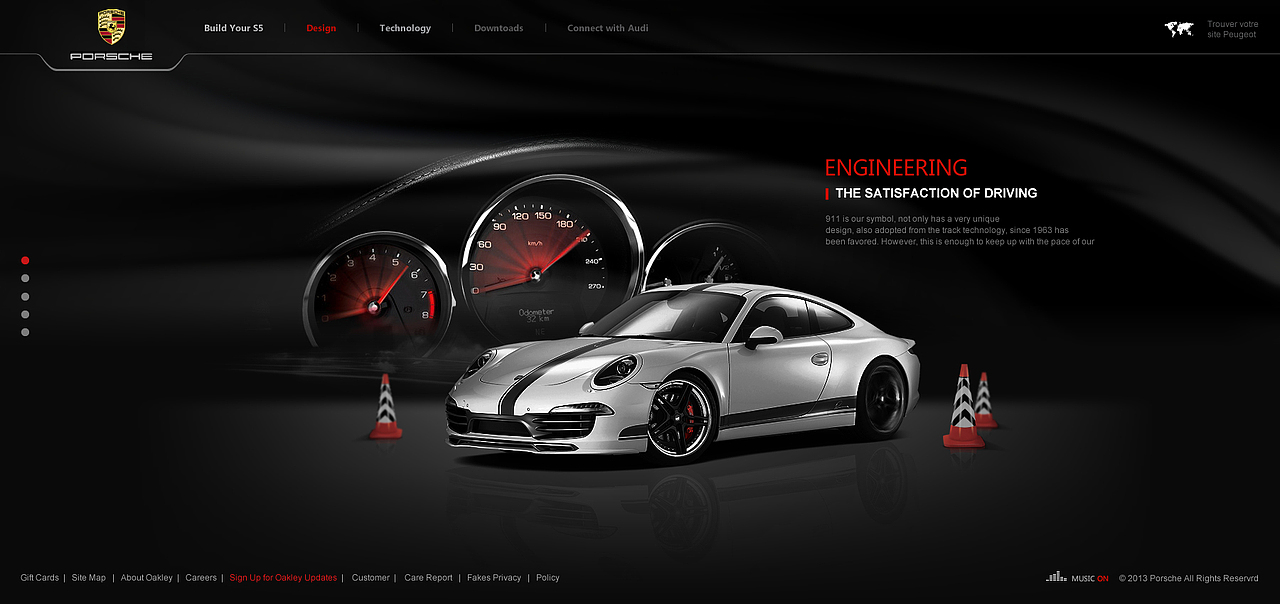Open the Downloads menu item
Viewport: 1280px width, 604px height.
[499, 28]
